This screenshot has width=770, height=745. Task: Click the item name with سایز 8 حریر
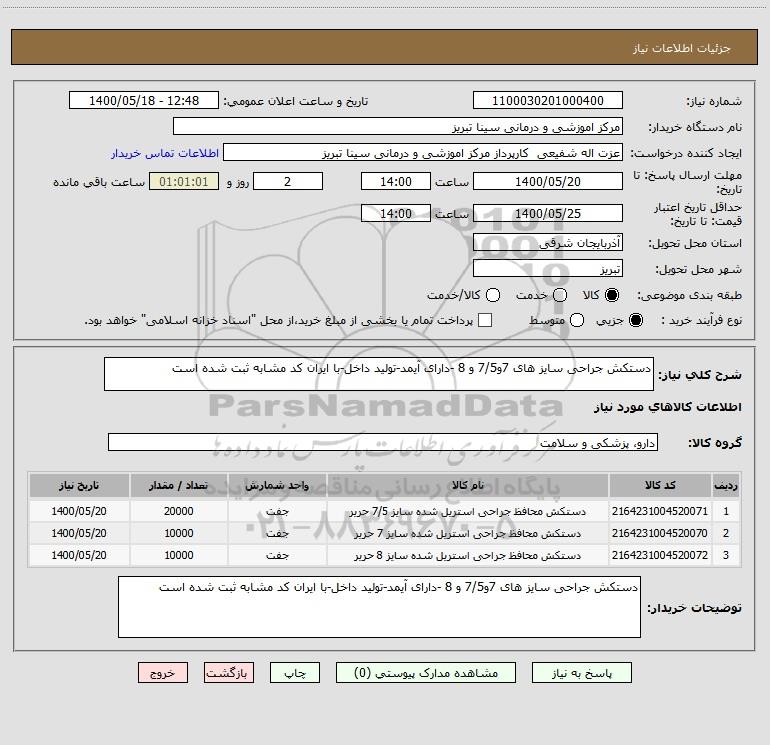click(468, 555)
